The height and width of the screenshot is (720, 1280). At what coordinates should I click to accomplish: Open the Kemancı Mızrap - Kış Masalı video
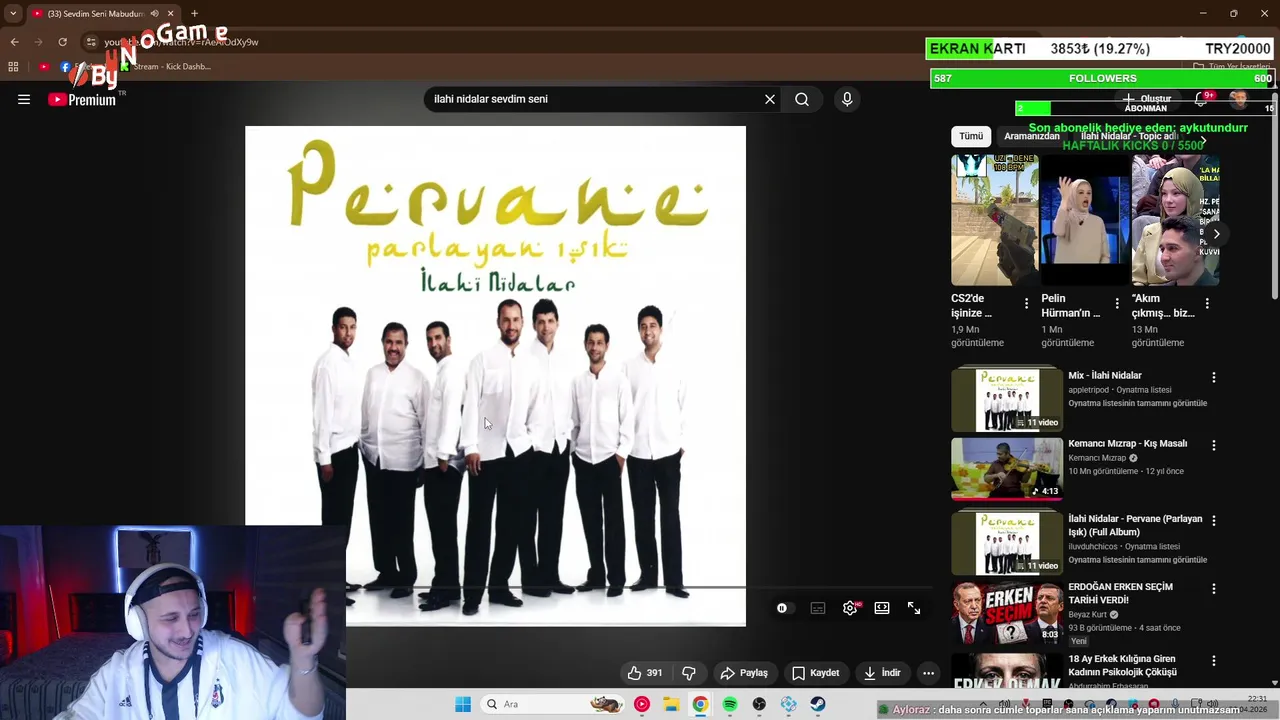tap(1007, 468)
